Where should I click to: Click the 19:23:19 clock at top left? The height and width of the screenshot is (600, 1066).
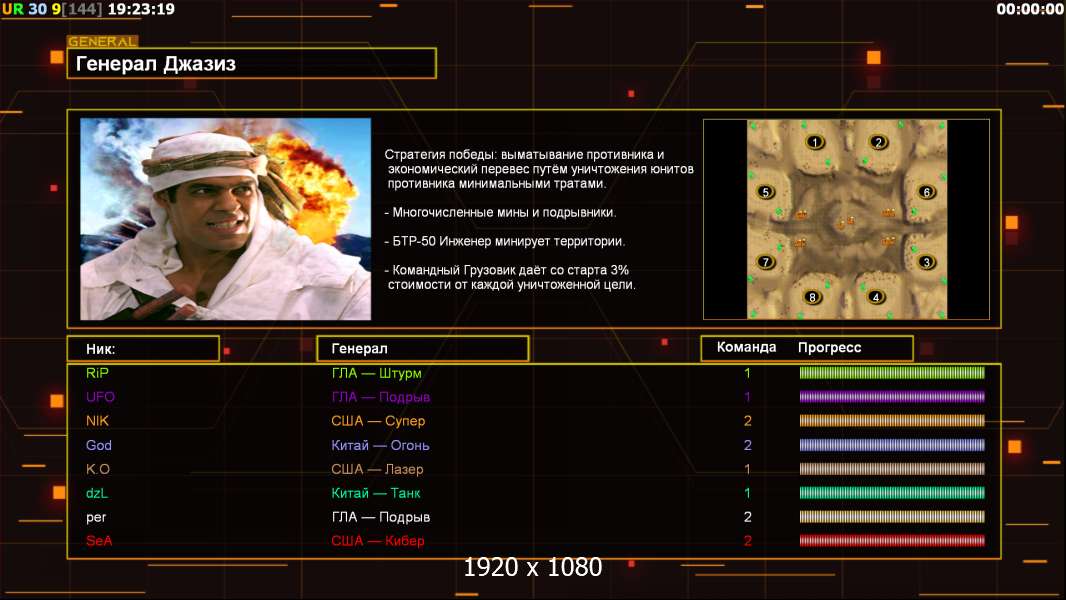[141, 9]
